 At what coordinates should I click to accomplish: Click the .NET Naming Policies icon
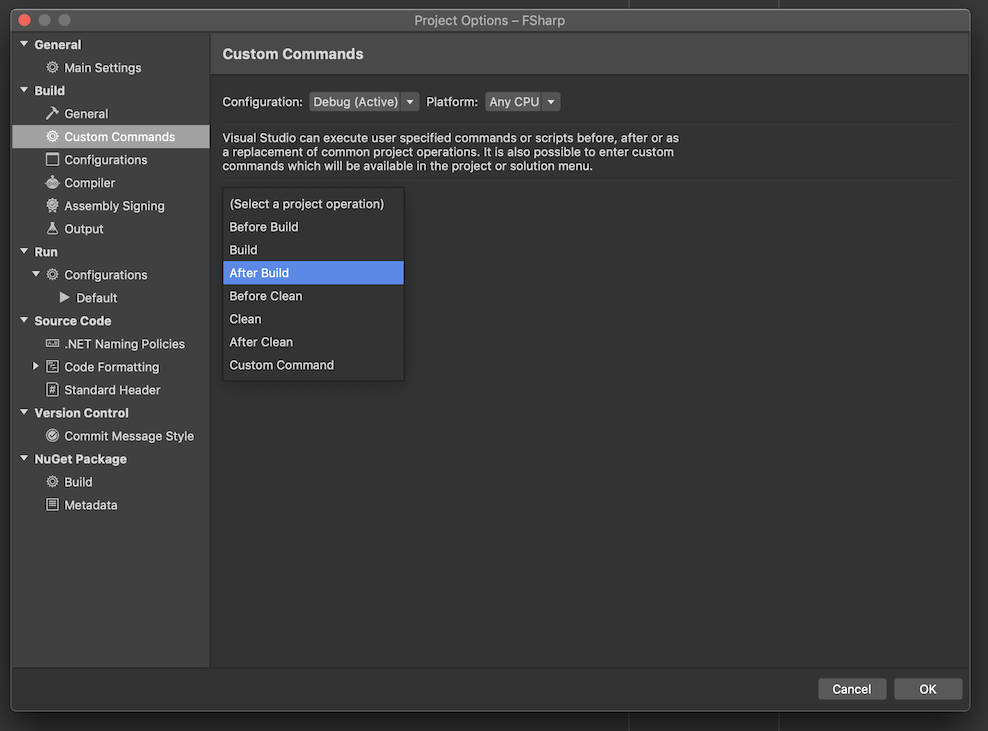click(52, 343)
